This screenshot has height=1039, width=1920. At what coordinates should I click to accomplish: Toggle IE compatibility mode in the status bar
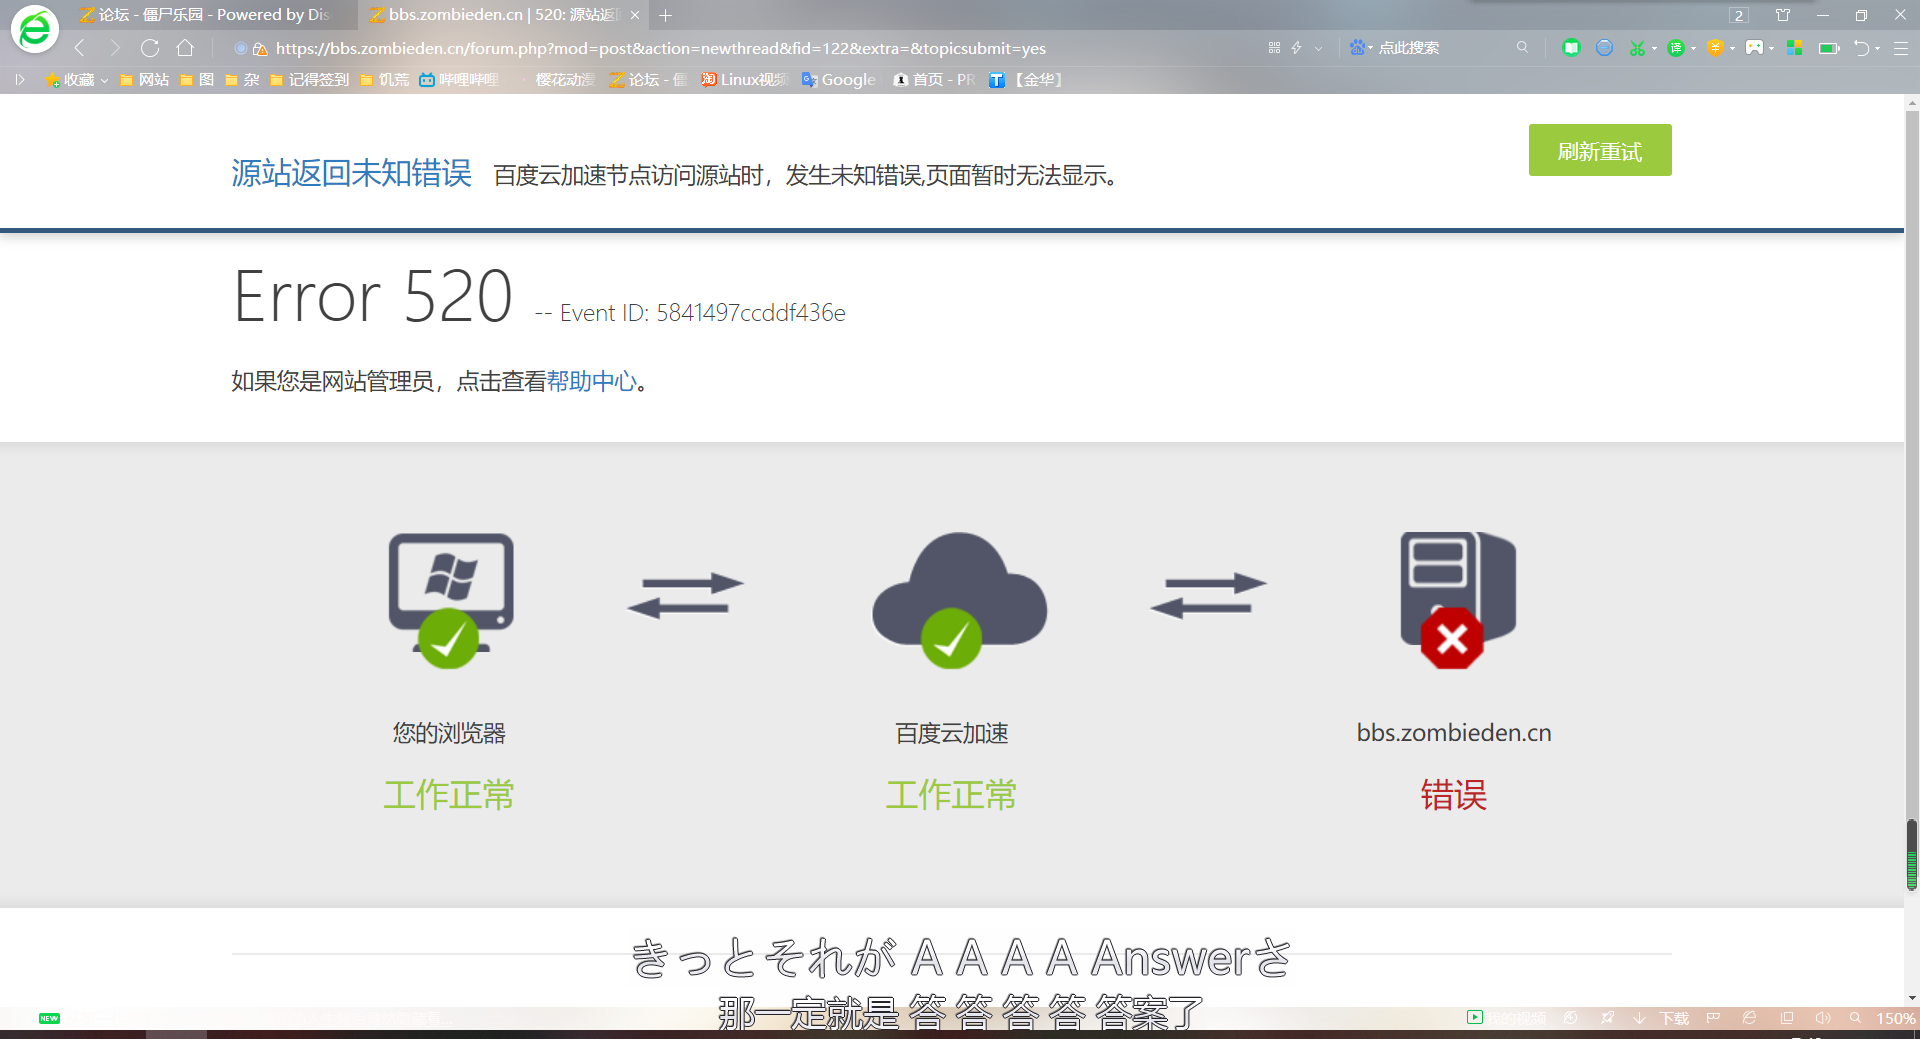click(x=1750, y=1018)
